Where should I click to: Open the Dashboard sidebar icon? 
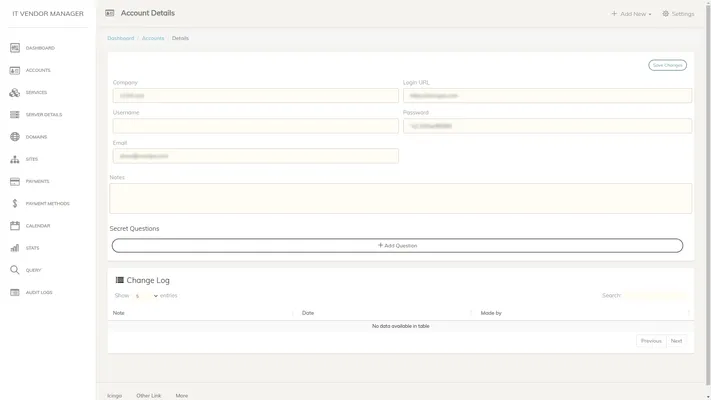pos(15,48)
